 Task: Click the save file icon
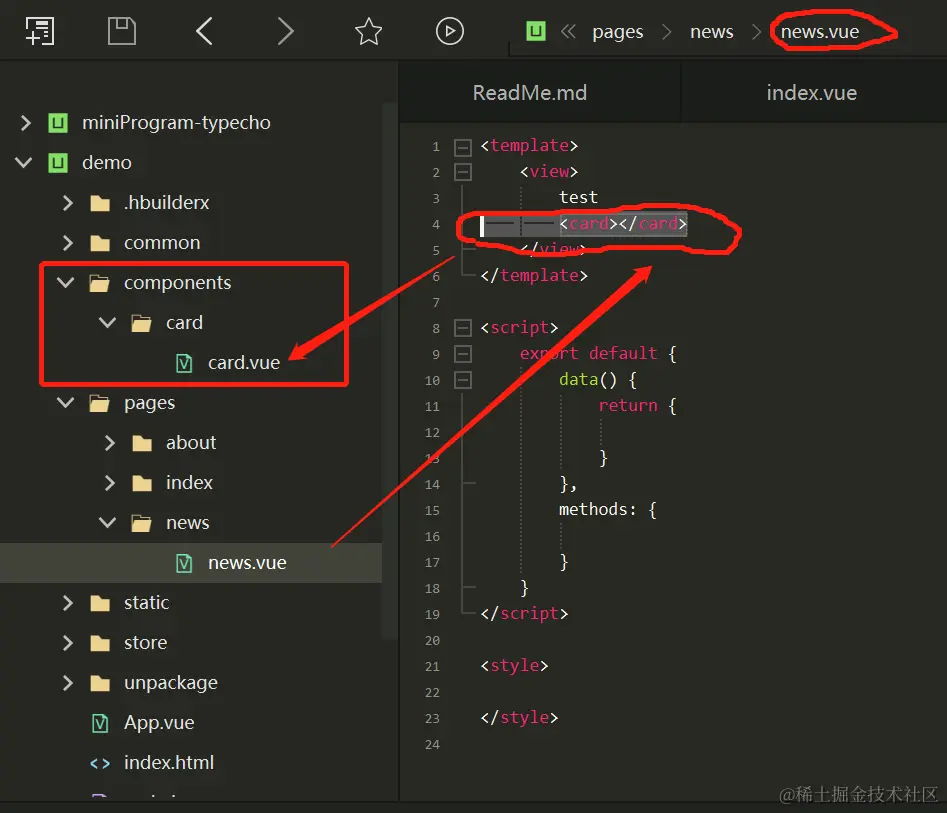click(121, 31)
